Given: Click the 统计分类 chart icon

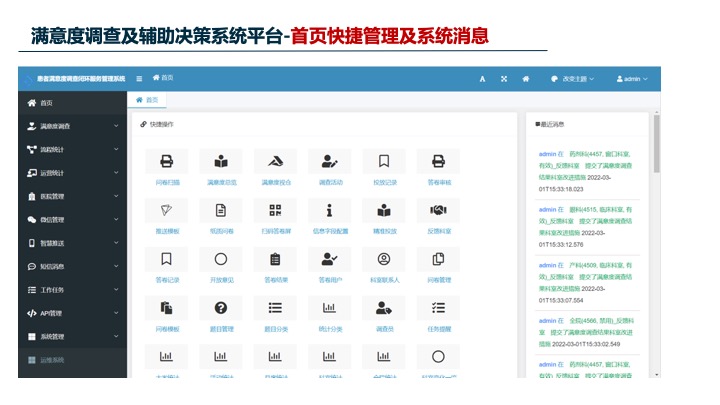Looking at the screenshot, I should (330, 308).
